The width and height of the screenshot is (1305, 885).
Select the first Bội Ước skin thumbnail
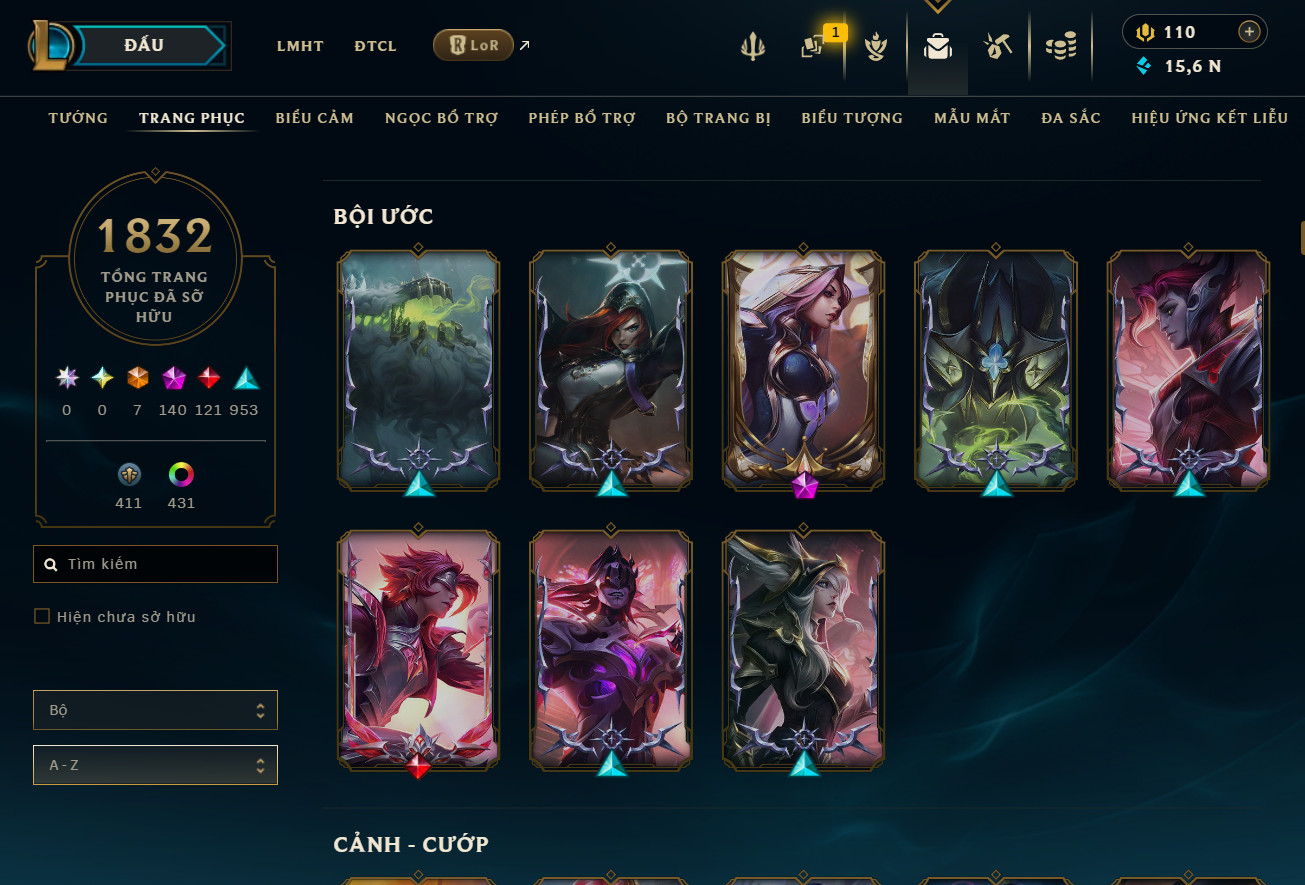pos(419,369)
